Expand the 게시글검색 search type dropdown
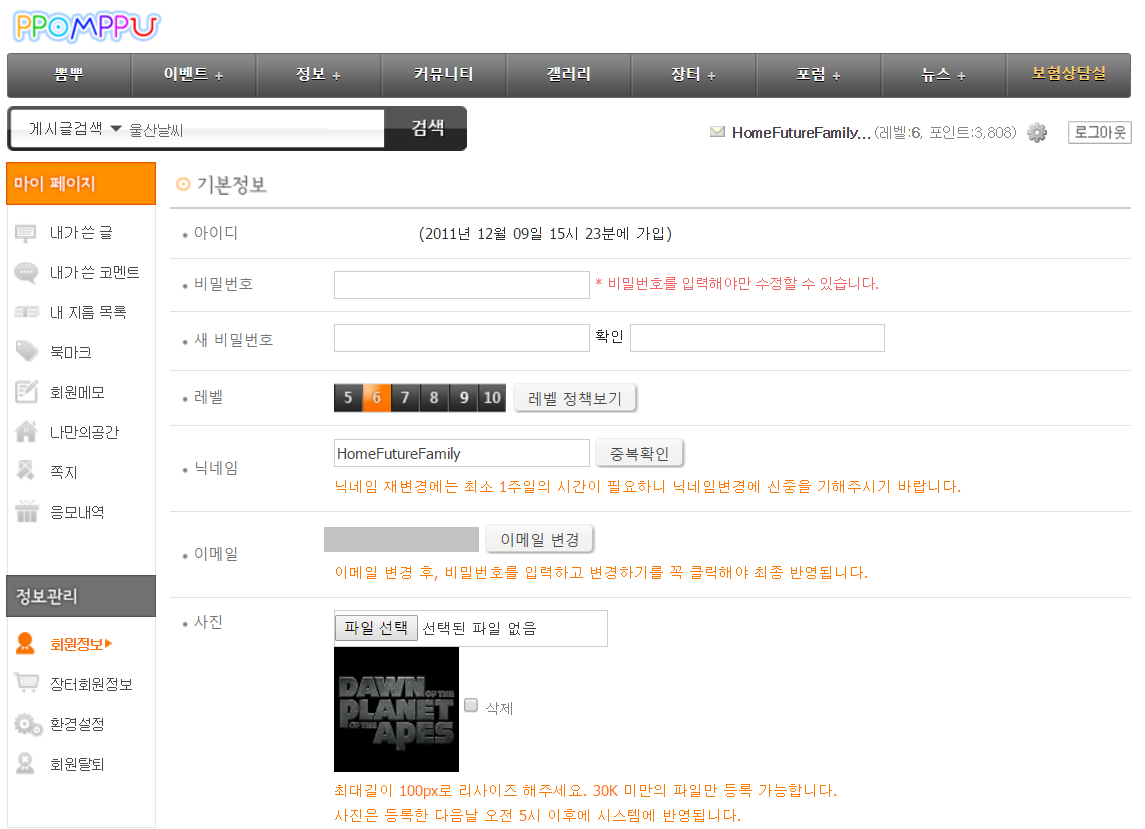 [75, 129]
